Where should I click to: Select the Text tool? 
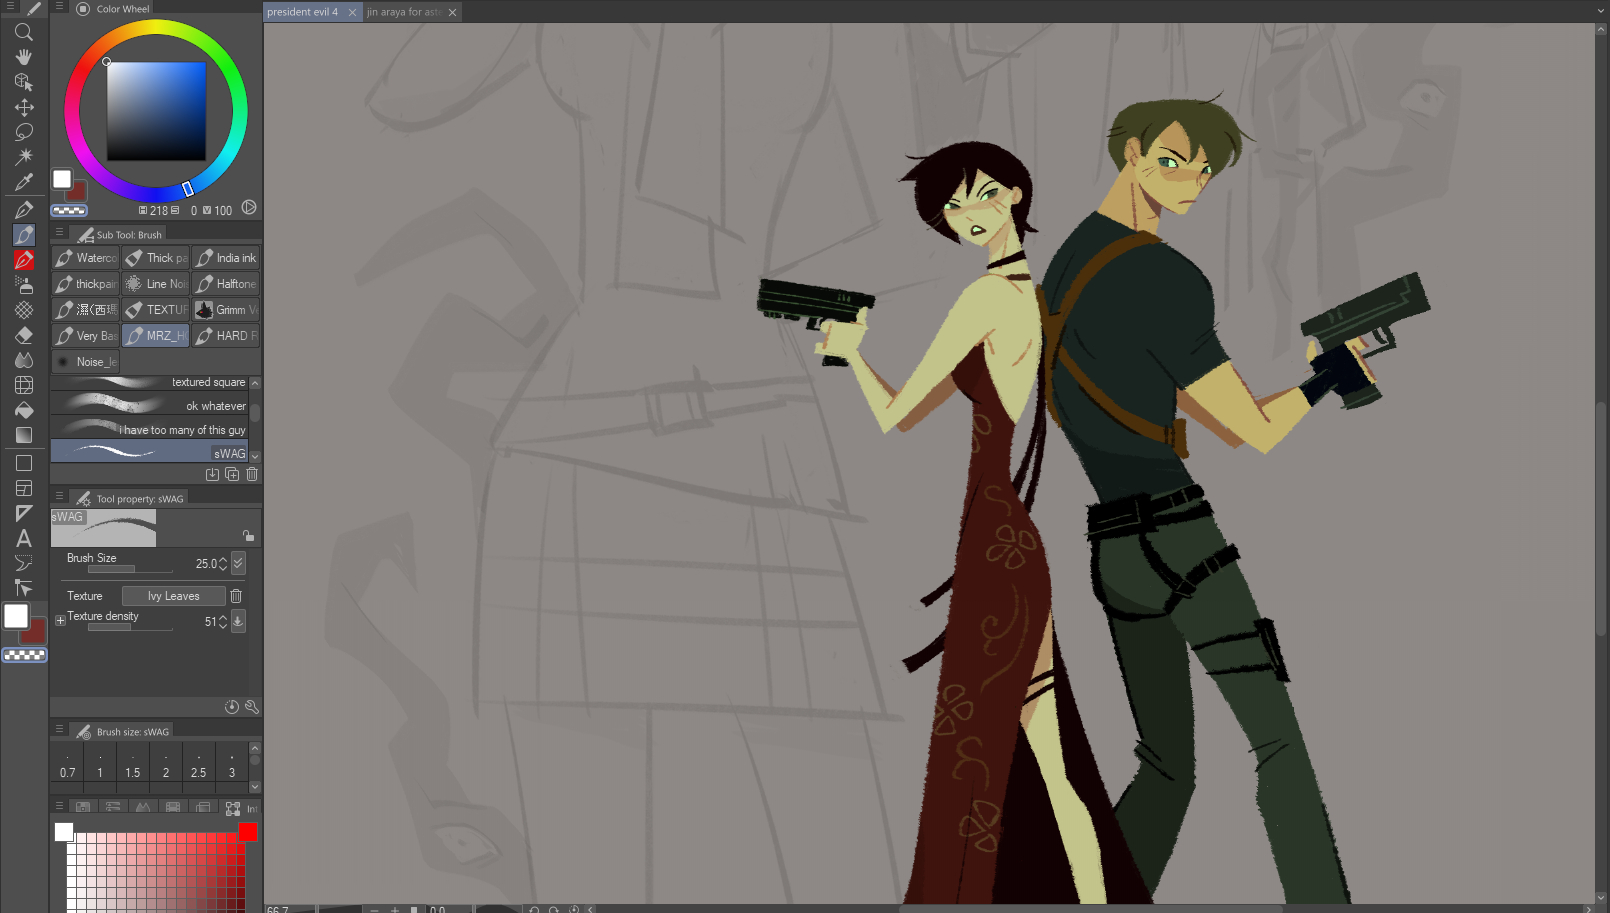point(24,538)
